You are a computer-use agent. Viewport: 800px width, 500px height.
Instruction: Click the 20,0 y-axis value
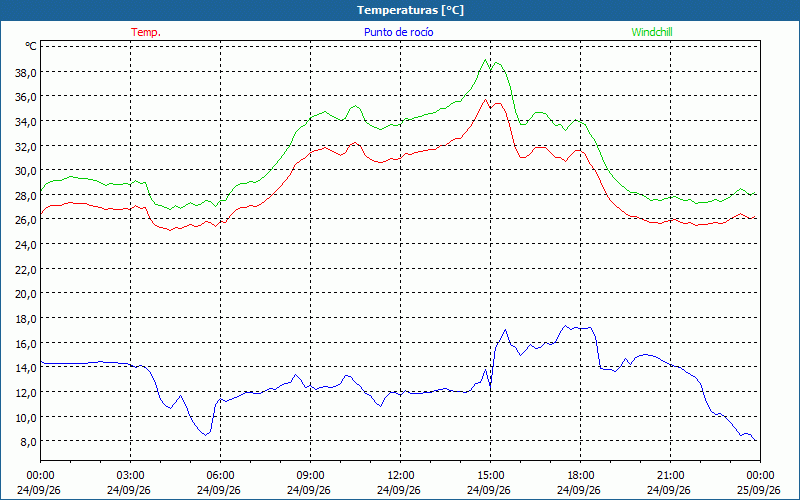[27, 294]
